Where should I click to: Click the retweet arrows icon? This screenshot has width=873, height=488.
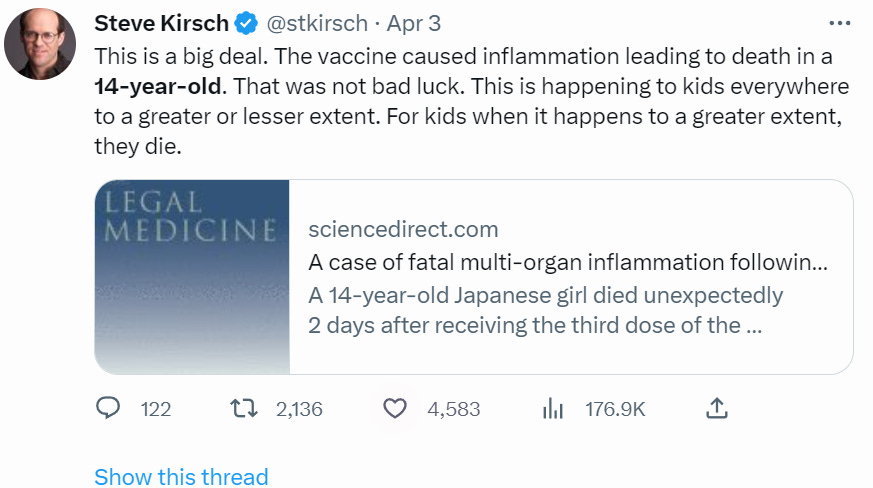[x=241, y=408]
